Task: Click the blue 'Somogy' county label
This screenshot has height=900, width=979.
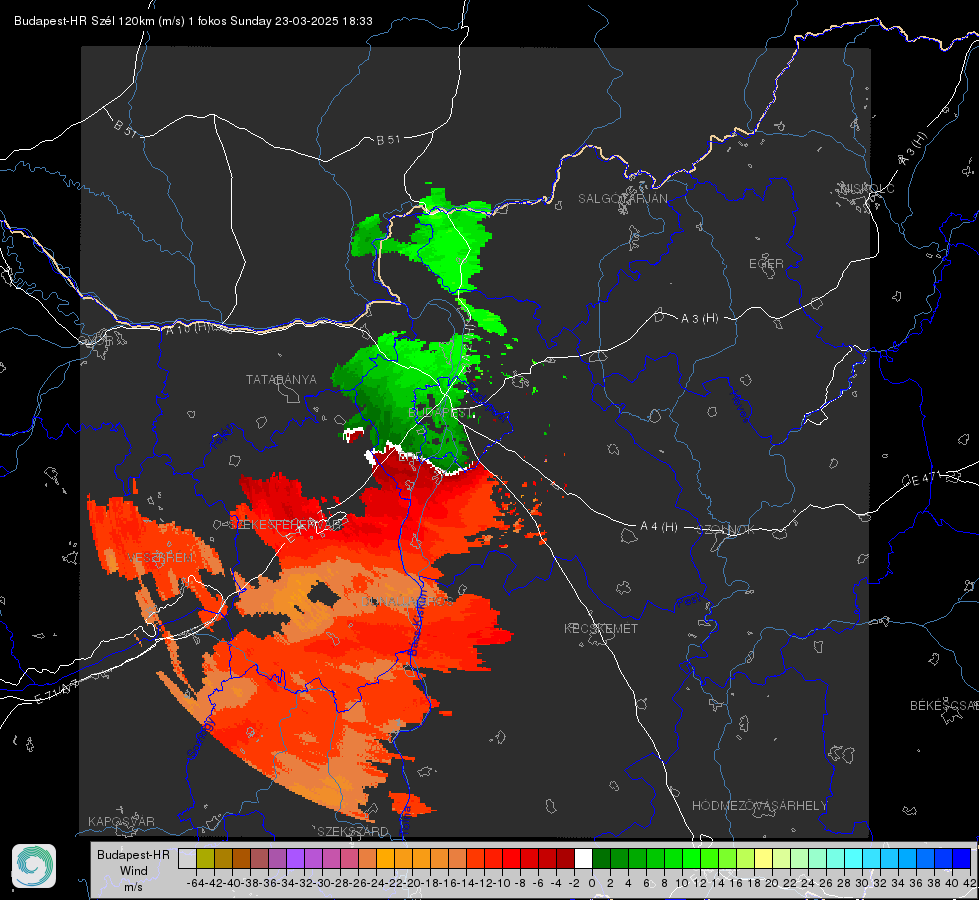Action: coord(201,738)
